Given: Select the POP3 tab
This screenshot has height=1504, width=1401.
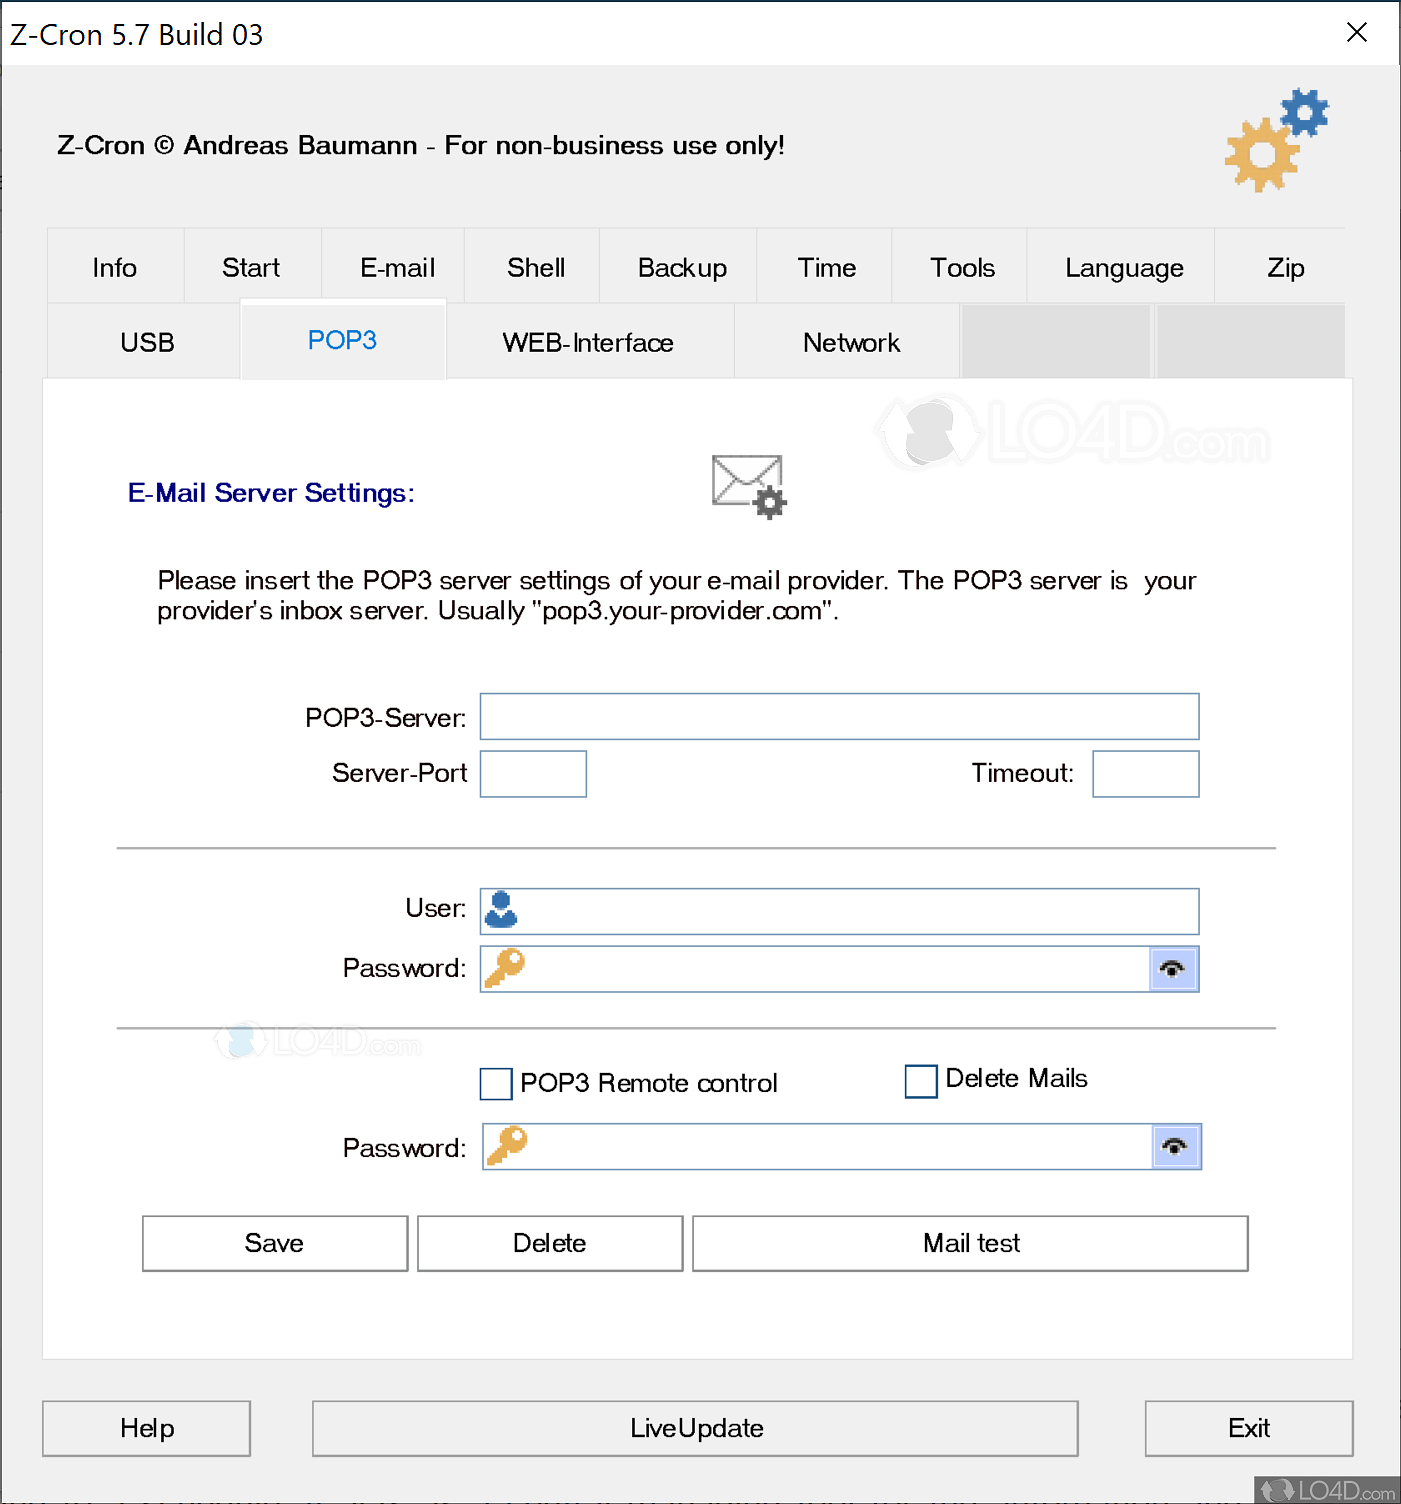Looking at the screenshot, I should pos(342,340).
